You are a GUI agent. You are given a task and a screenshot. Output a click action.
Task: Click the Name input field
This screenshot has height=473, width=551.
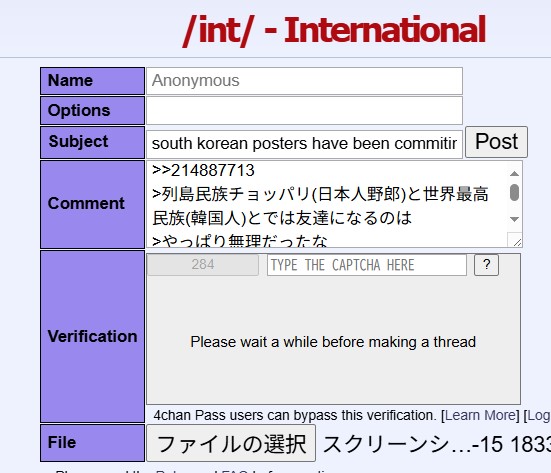pyautogui.click(x=304, y=81)
